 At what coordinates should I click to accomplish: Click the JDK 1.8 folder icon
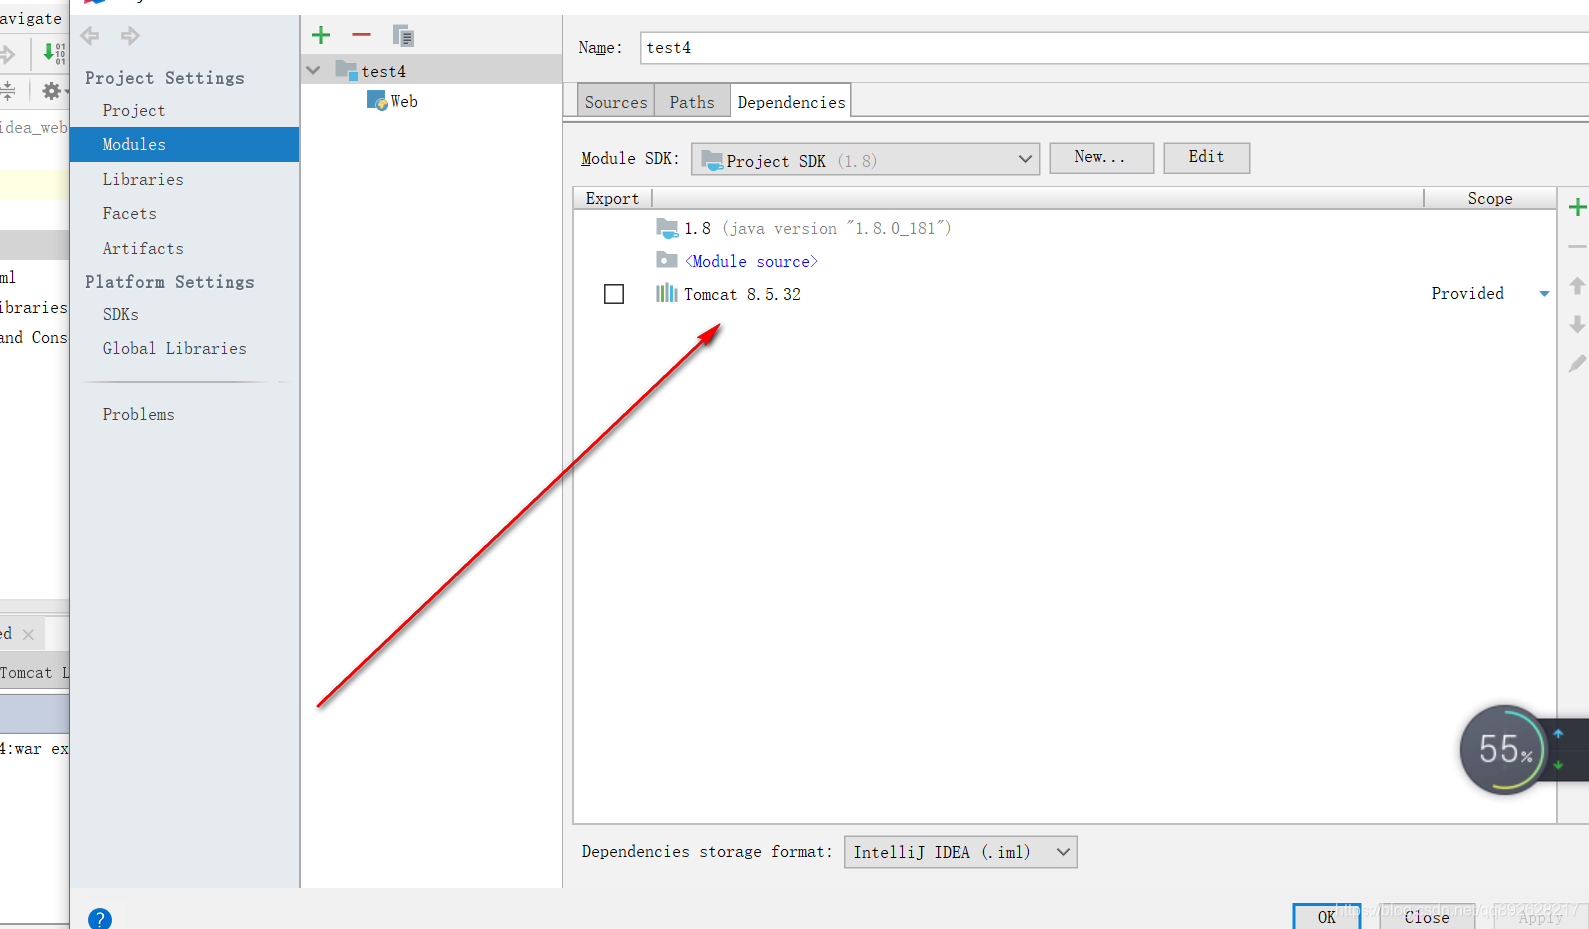point(667,228)
